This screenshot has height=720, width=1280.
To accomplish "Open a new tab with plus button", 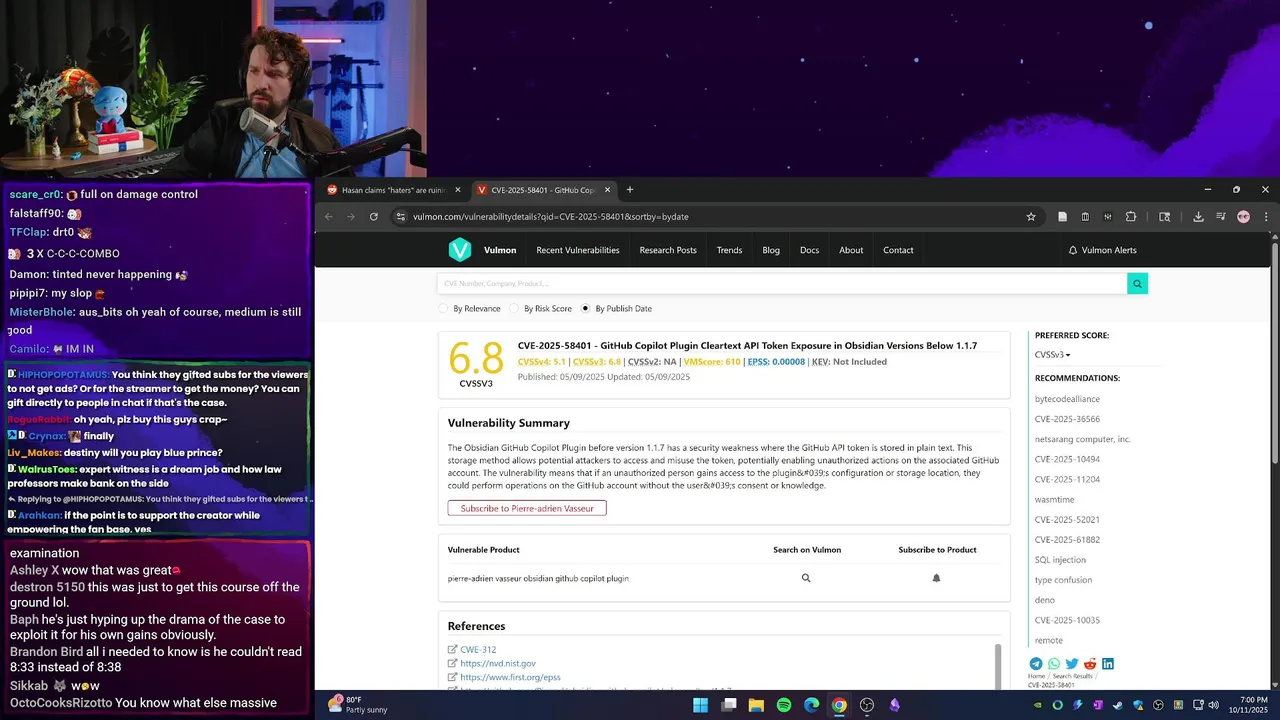I will point(630,190).
